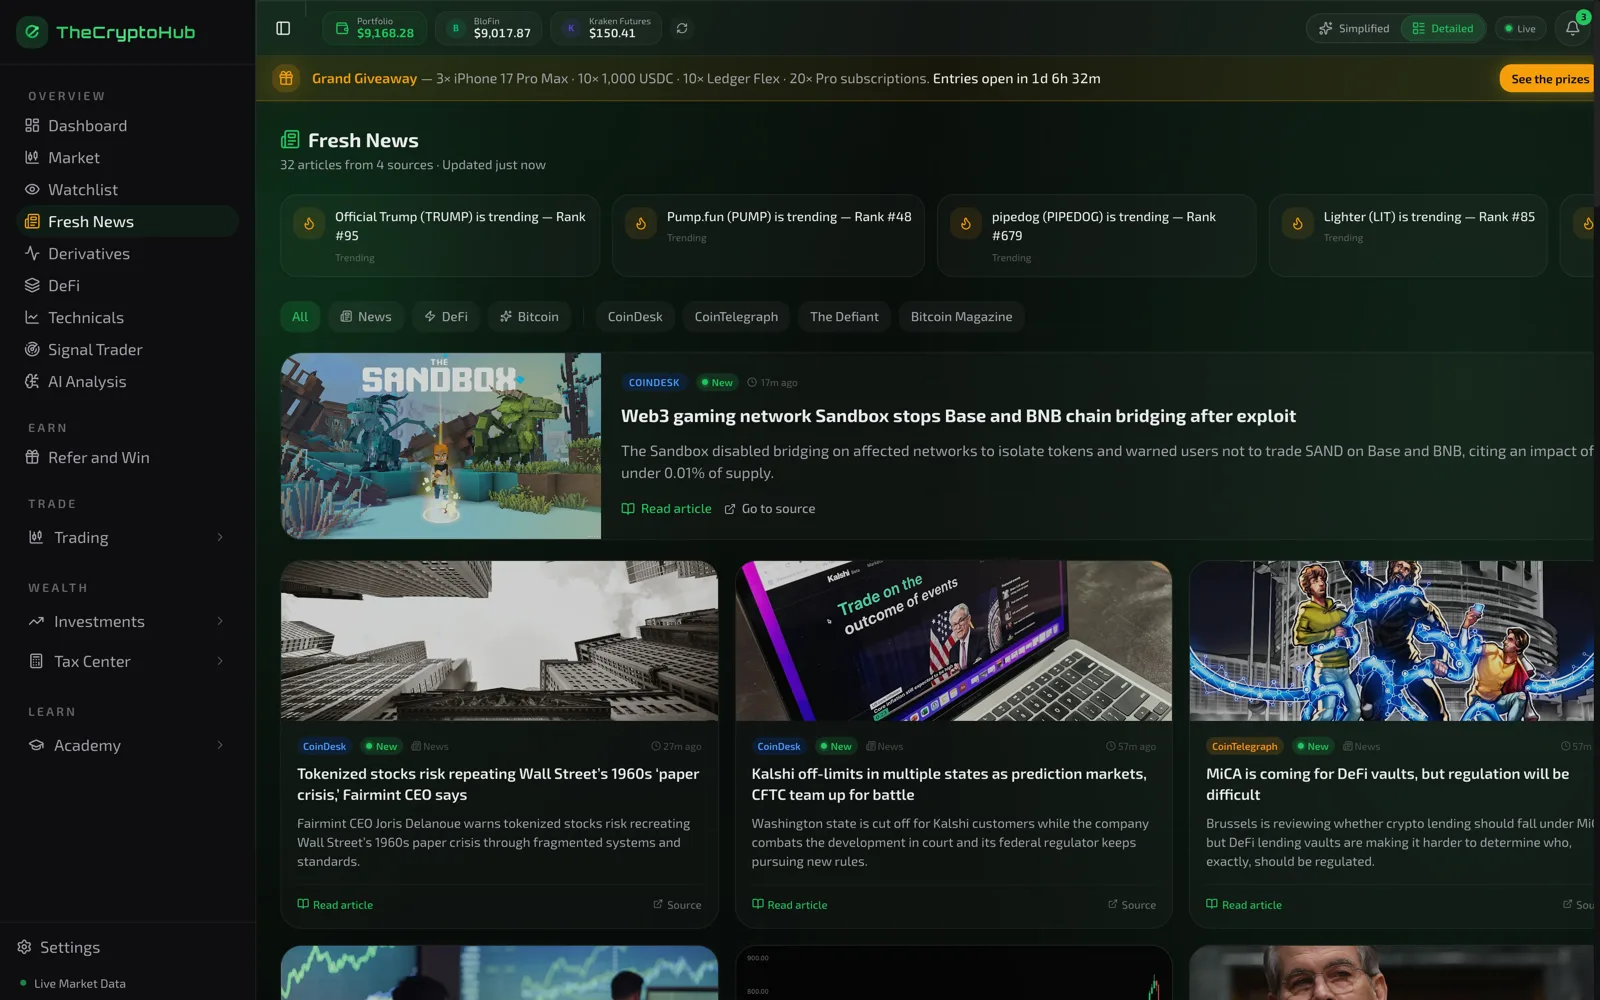Click the DeFi layers icon
This screenshot has width=1600, height=1000.
[32, 285]
